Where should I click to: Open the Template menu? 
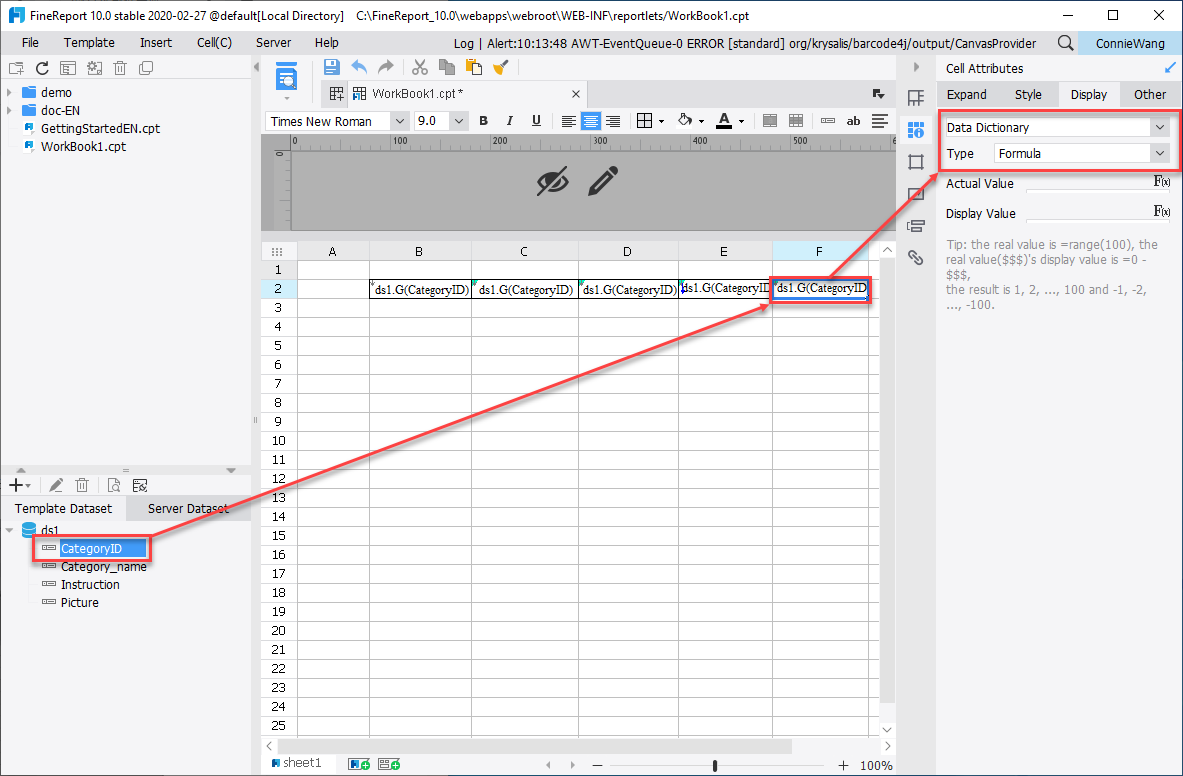(x=88, y=42)
